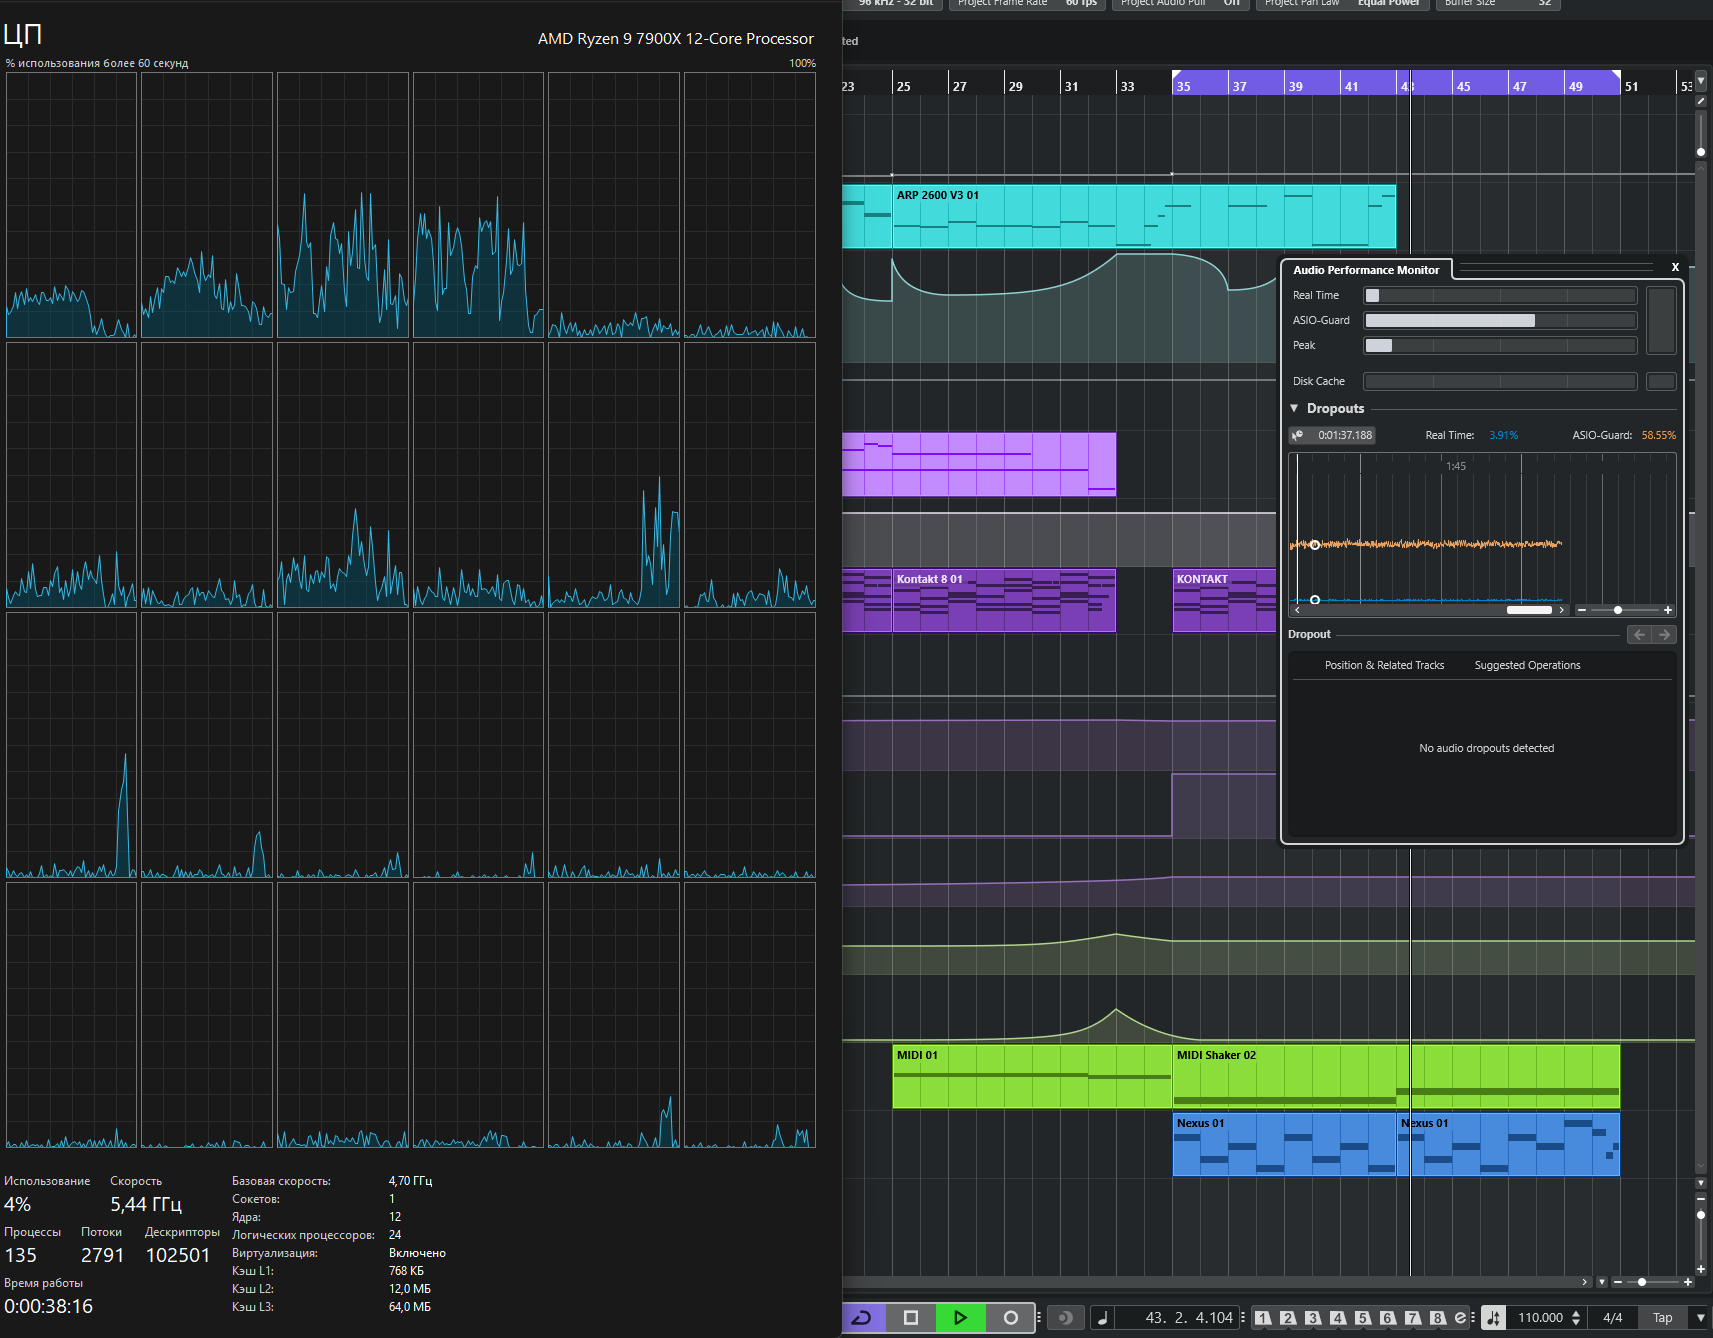Viewport: 1713px width, 1338px height.
Task: Collapse the Dropouts section
Action: pos(1294,408)
